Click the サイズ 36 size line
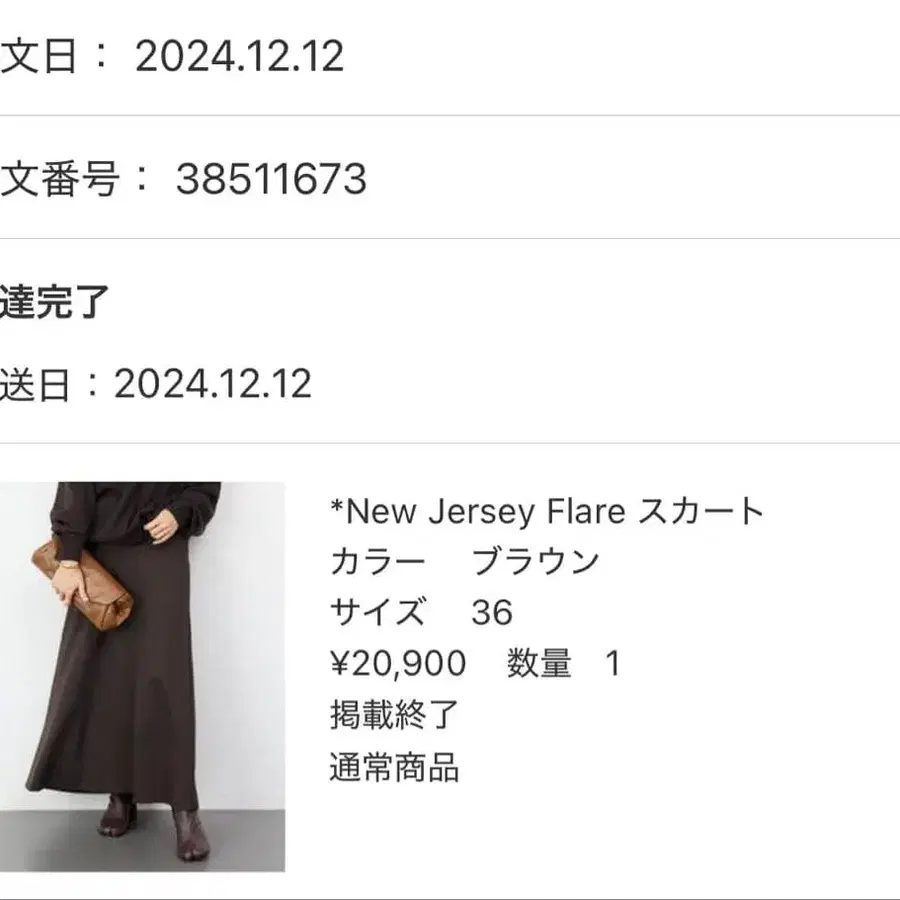The height and width of the screenshot is (900, 900). pos(421,612)
